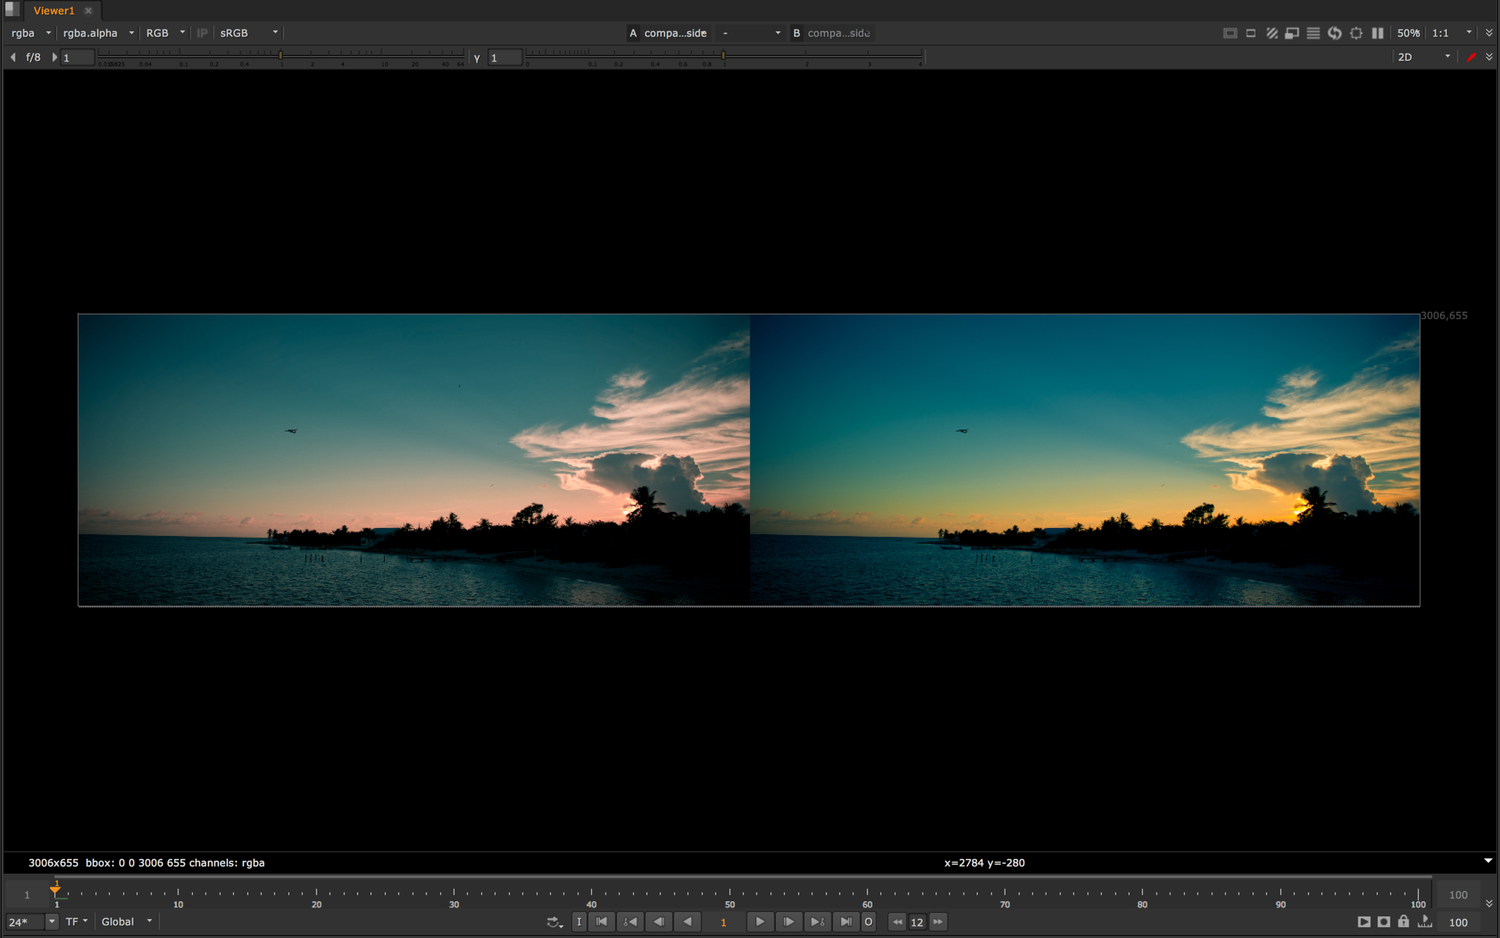The height and width of the screenshot is (938, 1500).
Task: Open the RGB display channels dropdown
Action: pos(165,33)
